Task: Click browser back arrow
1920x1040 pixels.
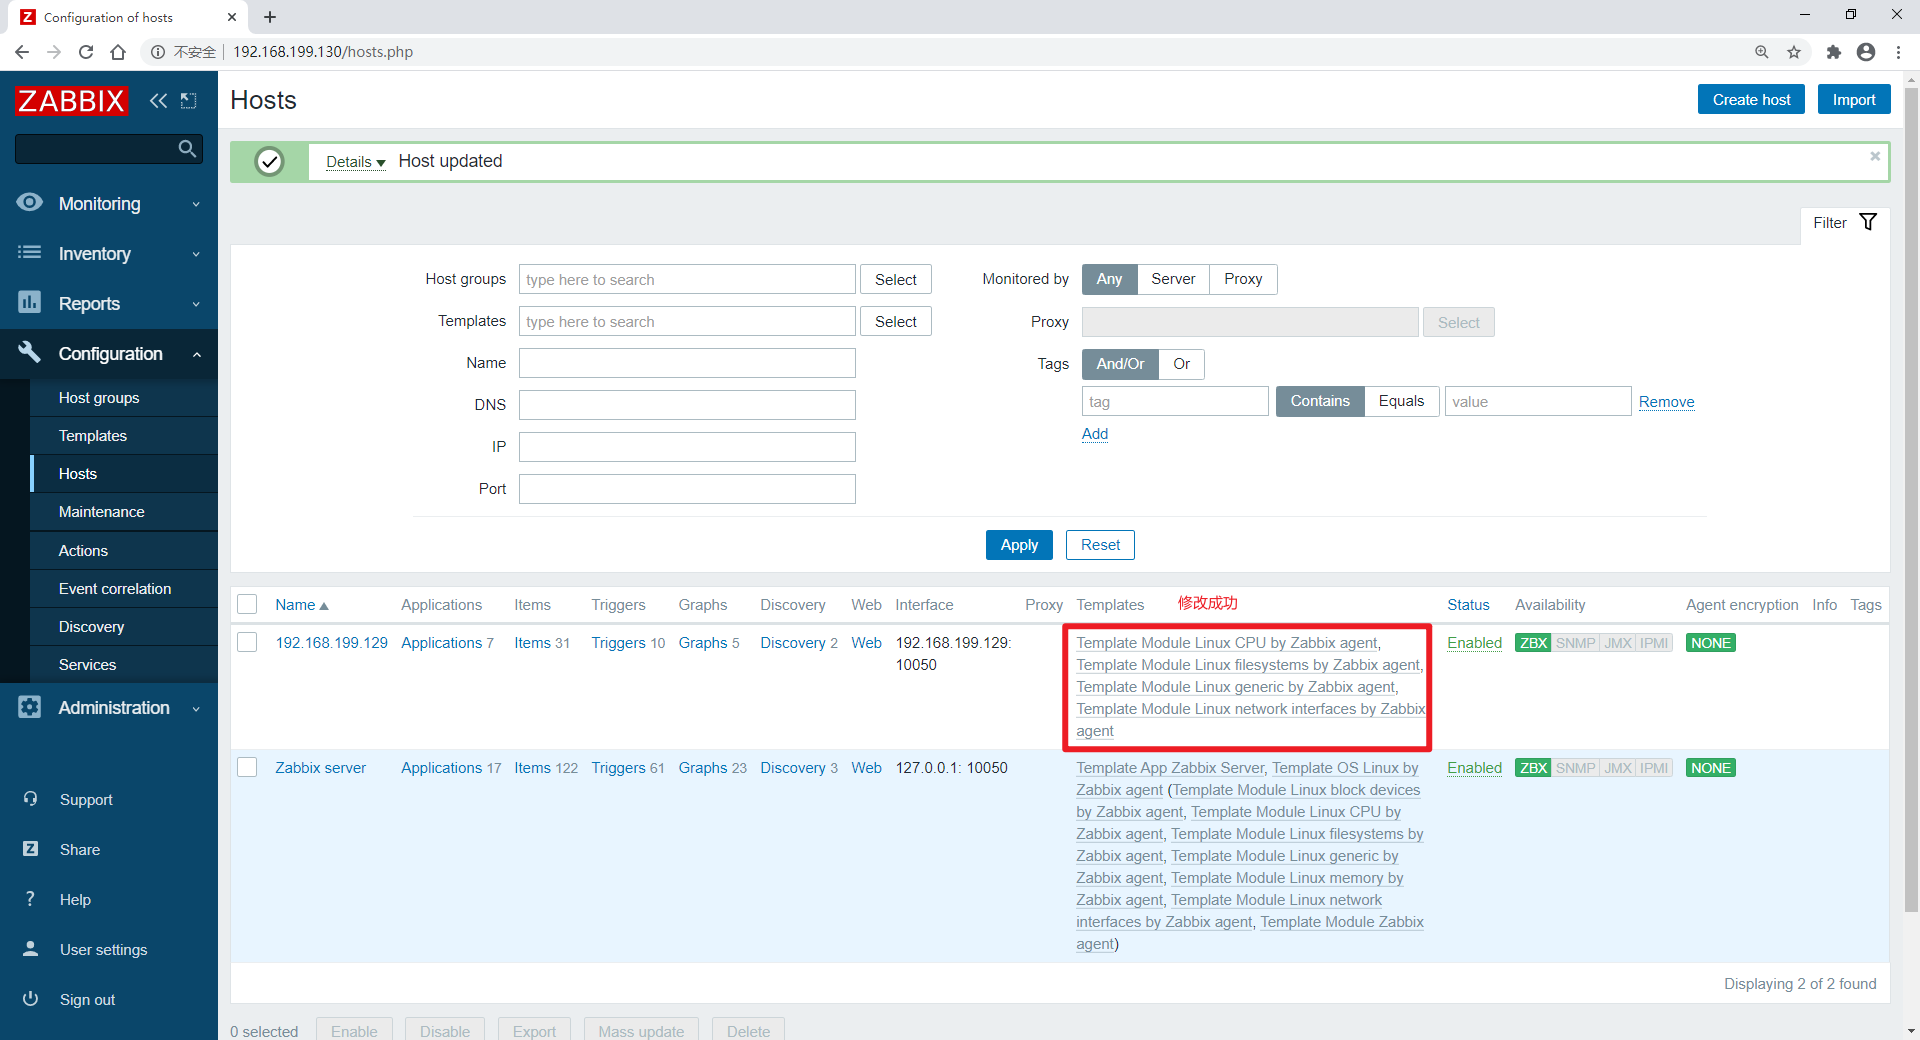Action: pos(22,52)
